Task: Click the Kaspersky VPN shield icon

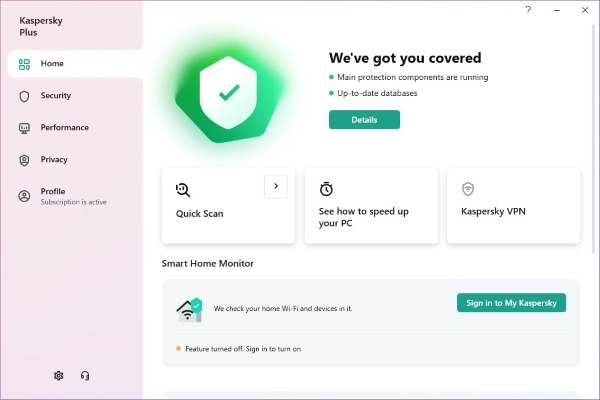Action: click(x=467, y=189)
